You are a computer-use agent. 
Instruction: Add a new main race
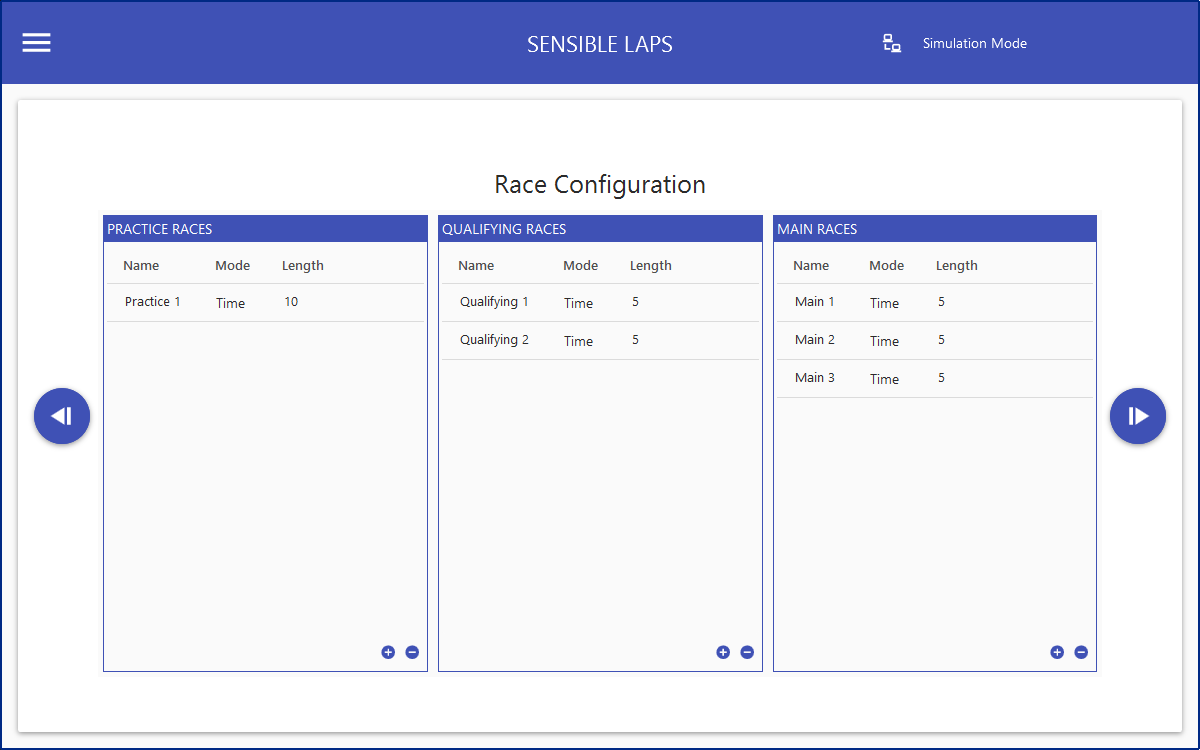tap(1057, 652)
